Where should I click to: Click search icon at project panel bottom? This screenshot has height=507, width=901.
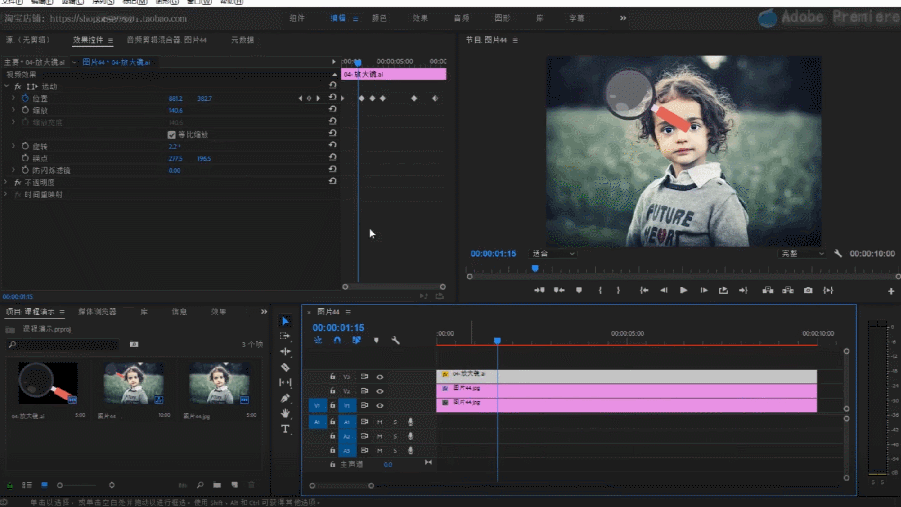coord(200,485)
